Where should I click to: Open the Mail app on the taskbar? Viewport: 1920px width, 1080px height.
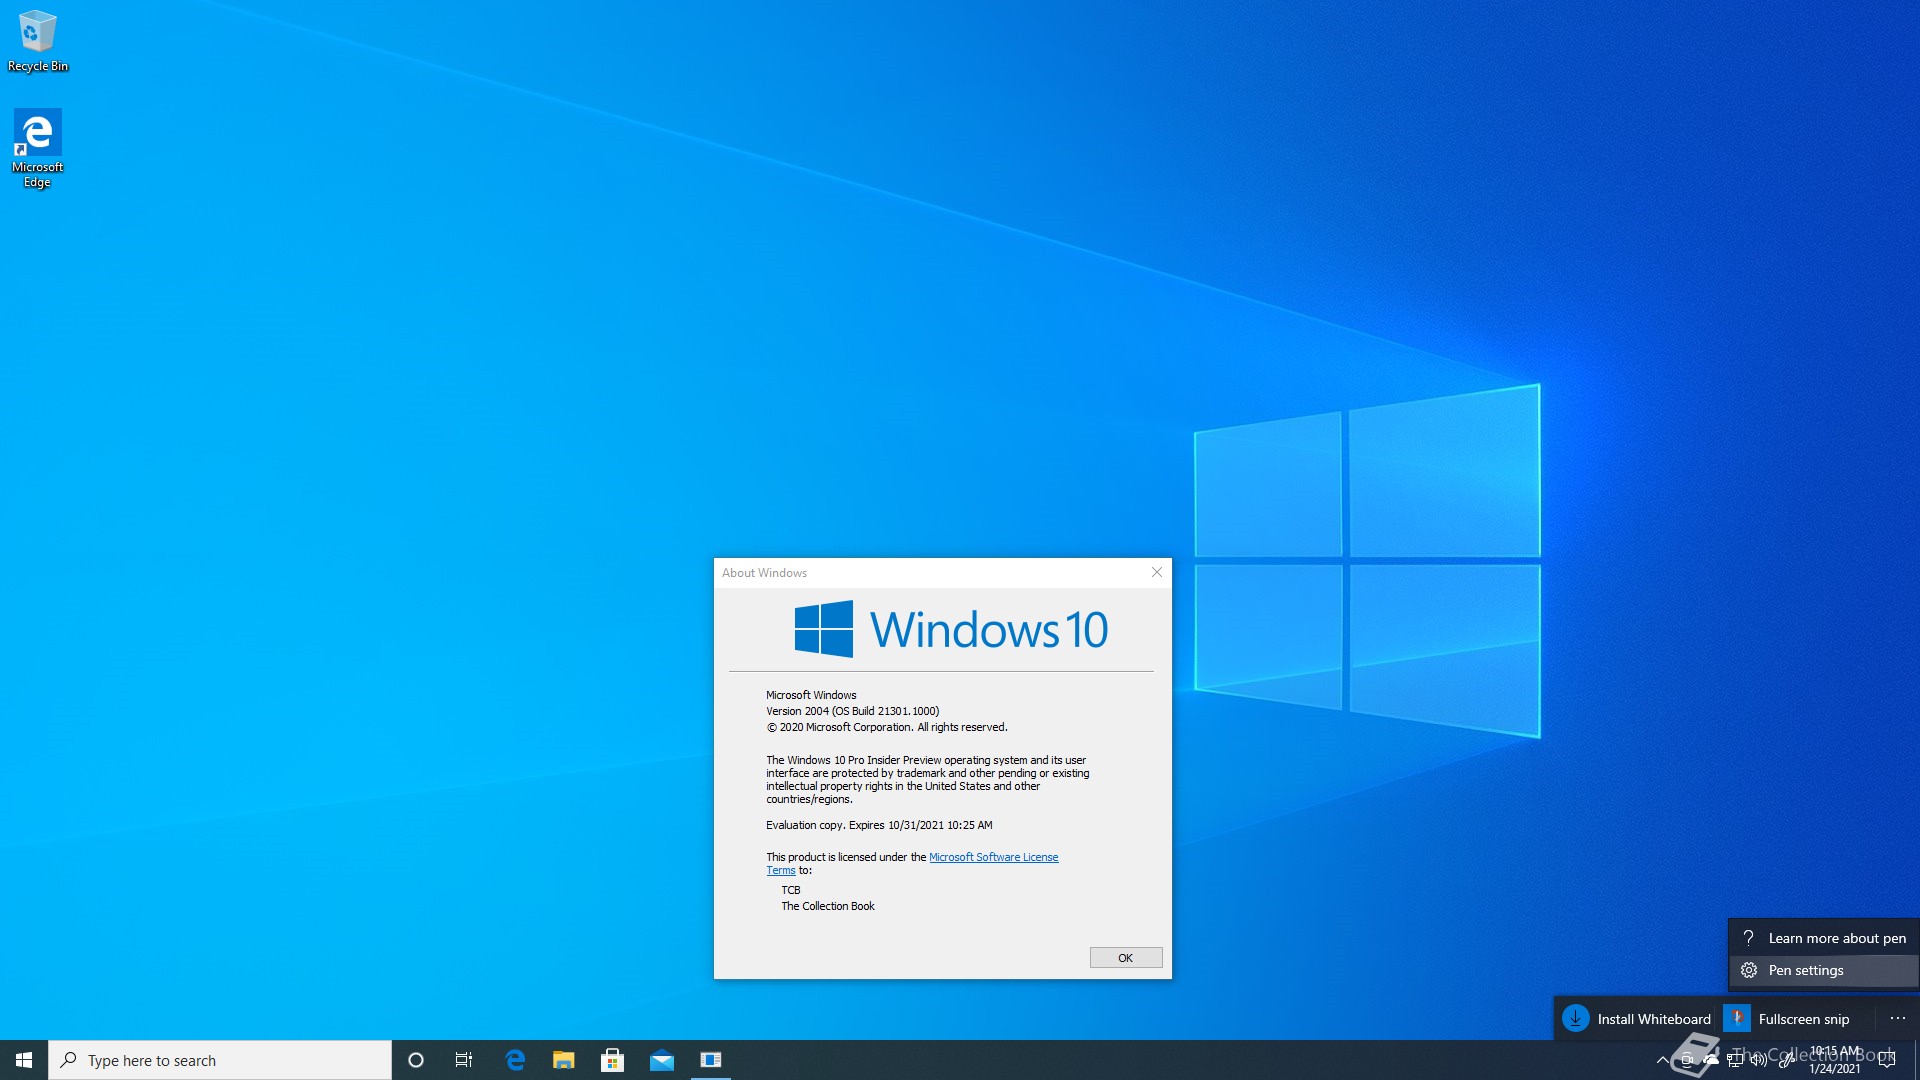tap(662, 1060)
